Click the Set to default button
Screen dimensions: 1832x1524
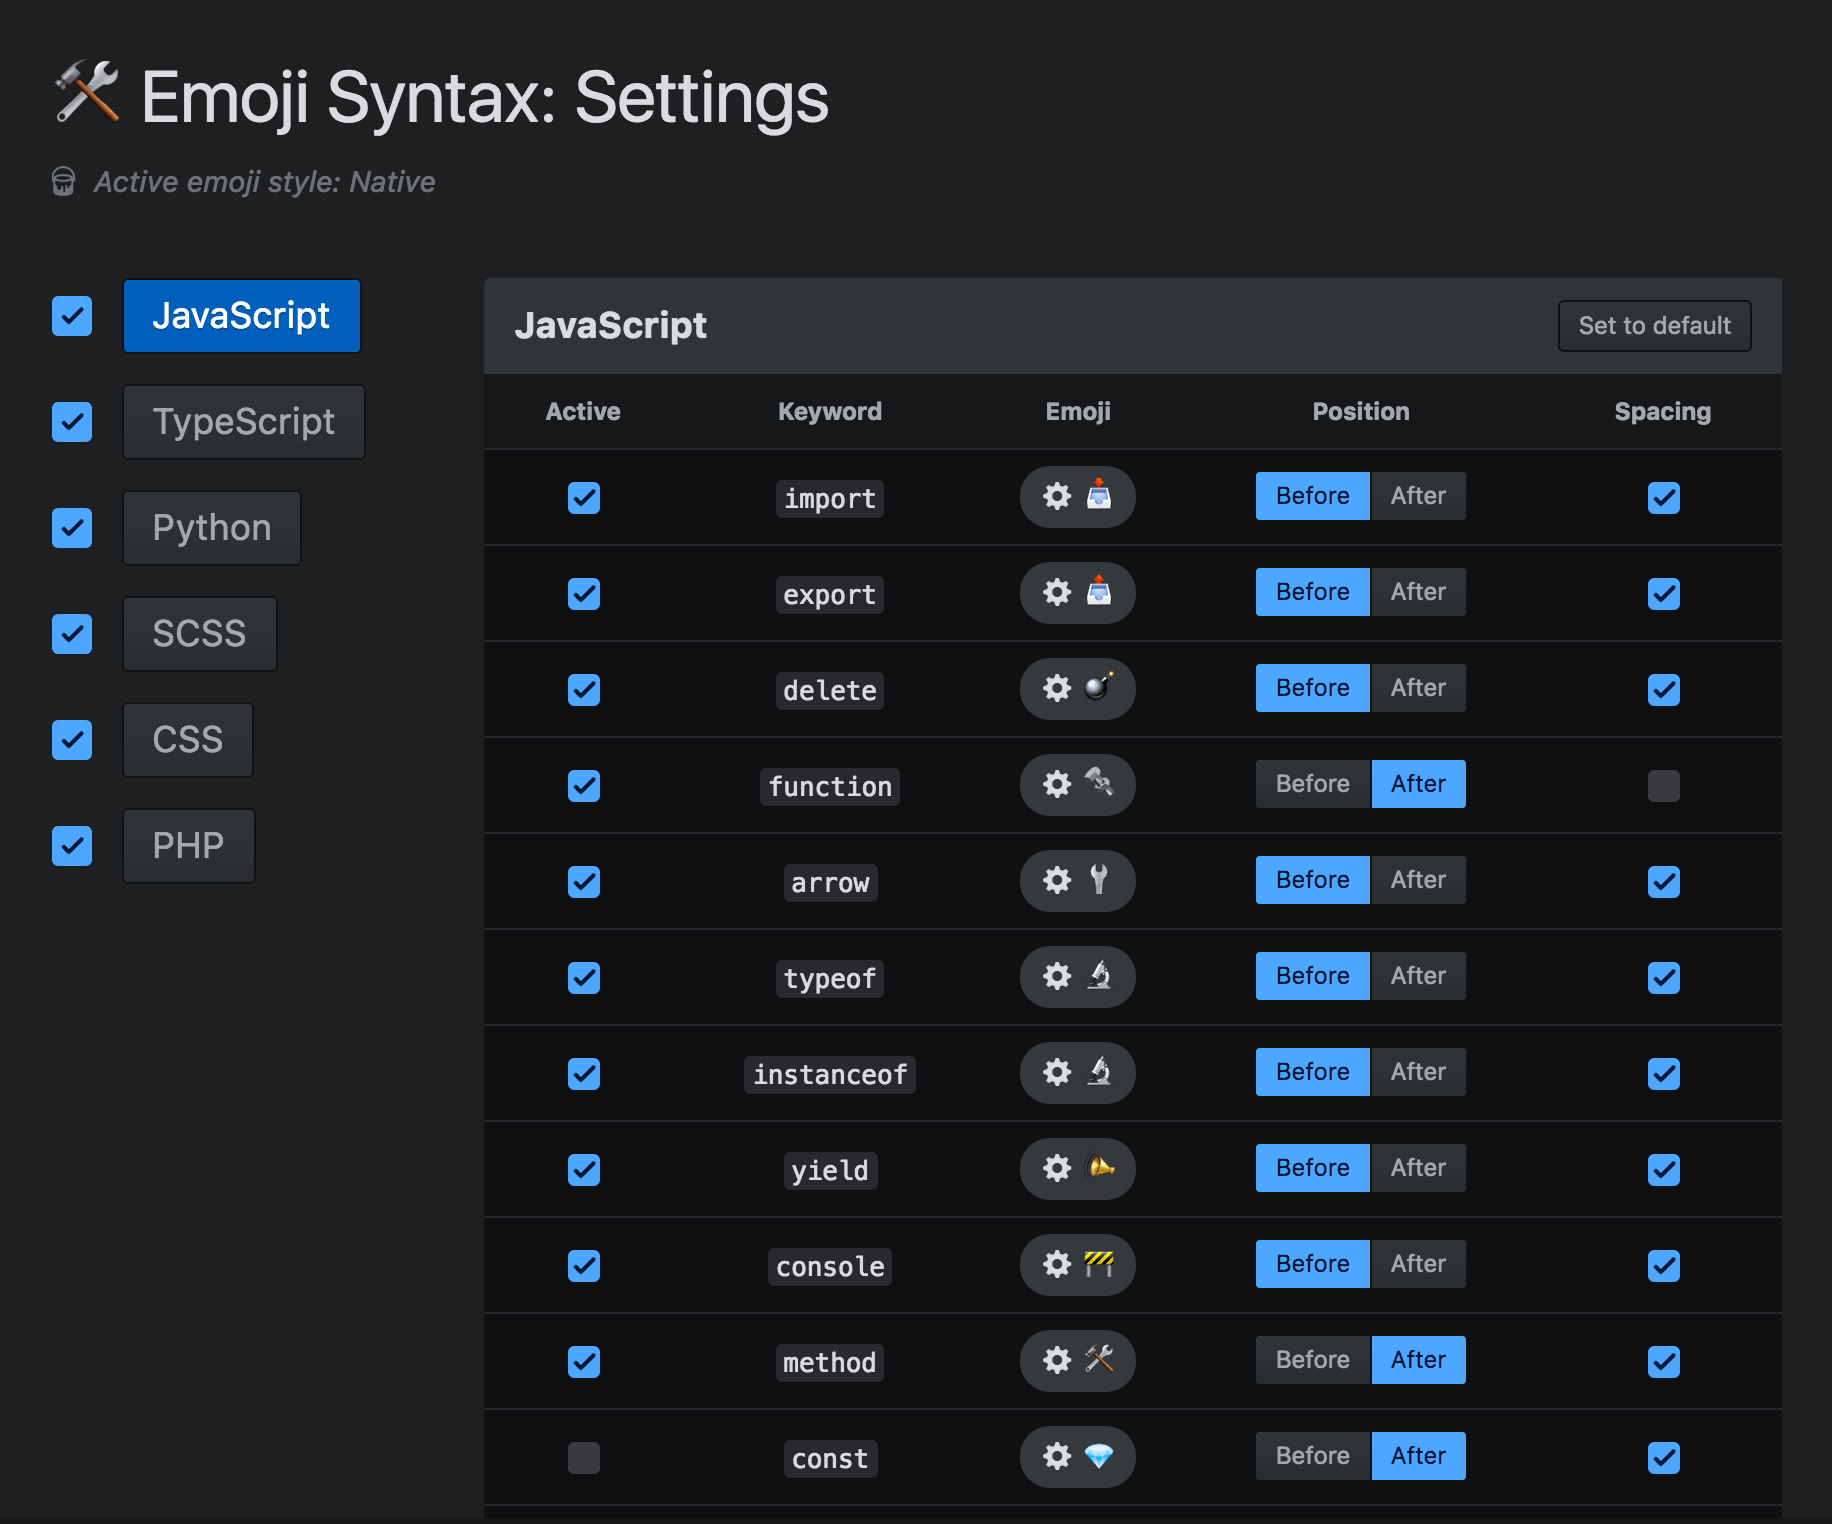pos(1655,326)
